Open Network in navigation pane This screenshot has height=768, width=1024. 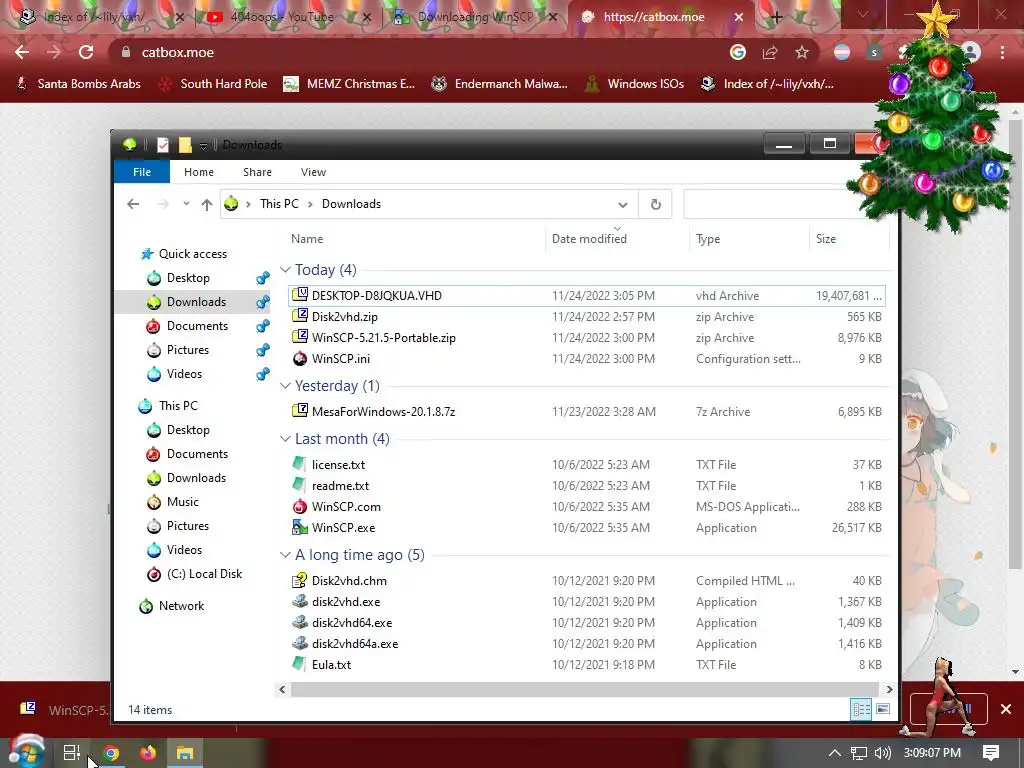click(x=181, y=606)
